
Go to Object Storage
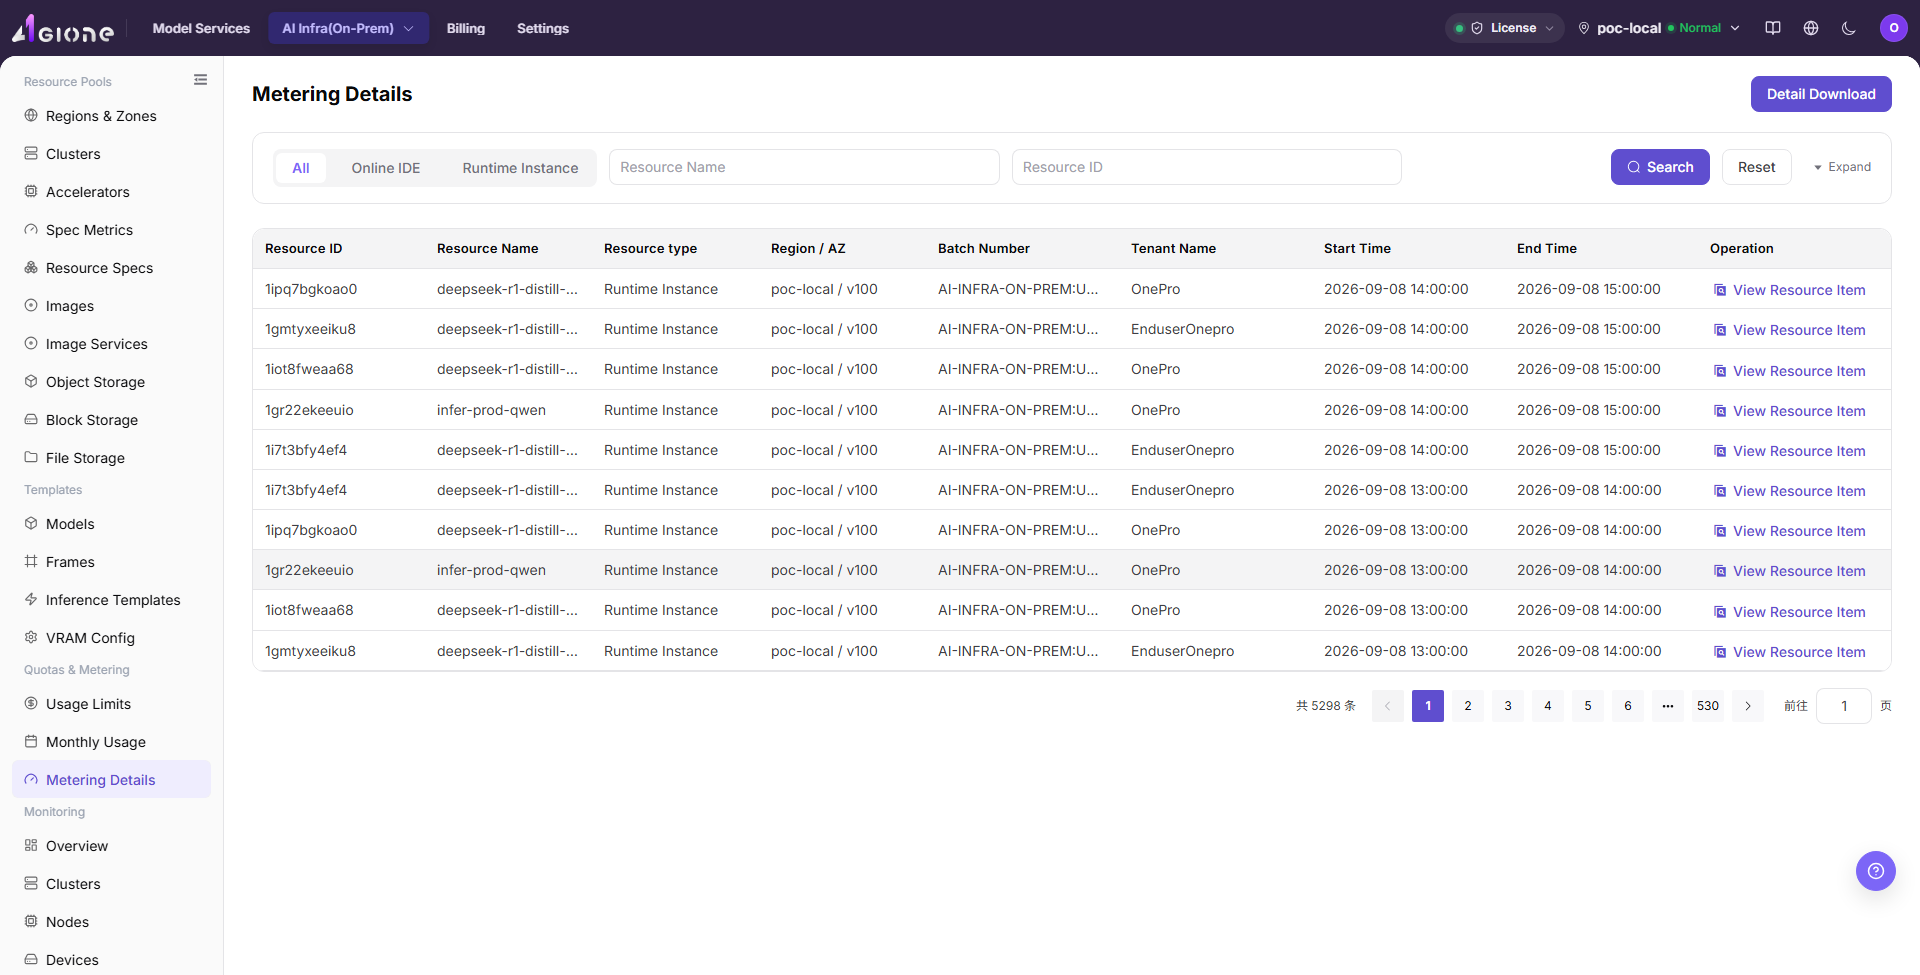pyautogui.click(x=112, y=382)
